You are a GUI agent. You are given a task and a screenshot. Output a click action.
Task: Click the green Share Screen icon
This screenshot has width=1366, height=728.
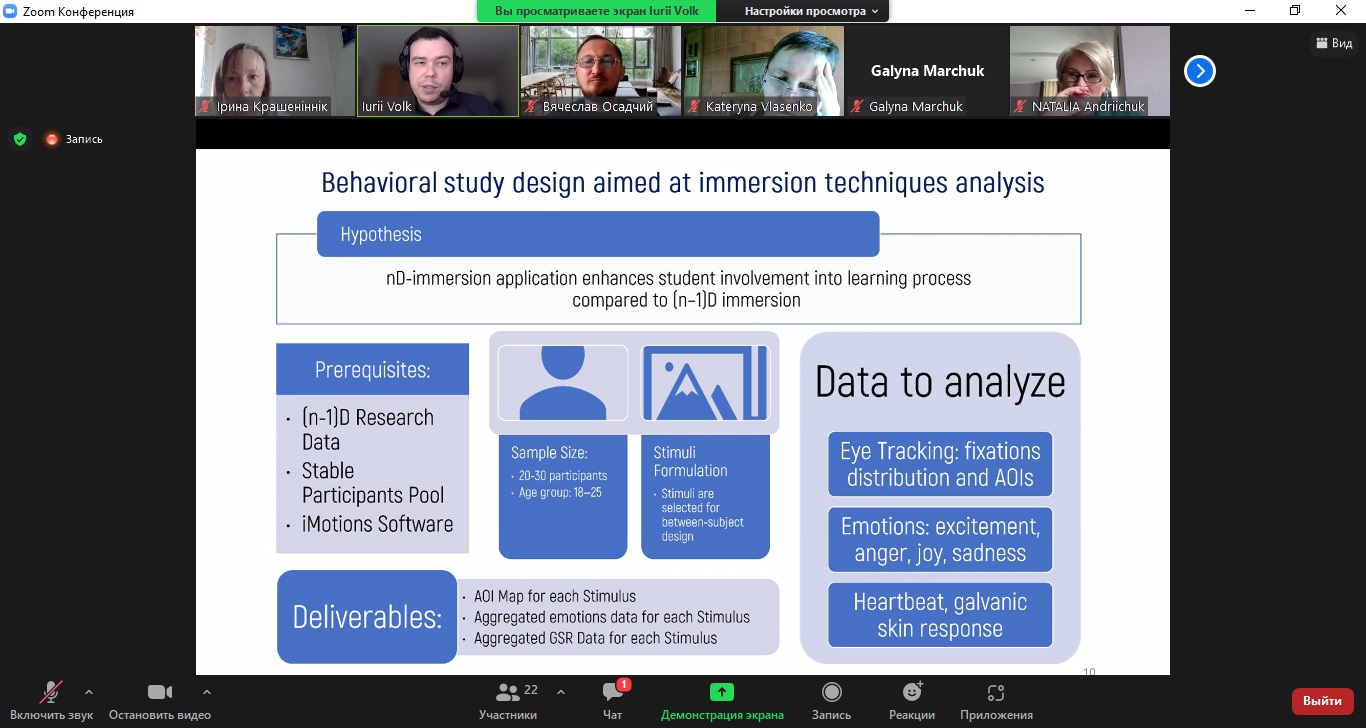click(721, 692)
